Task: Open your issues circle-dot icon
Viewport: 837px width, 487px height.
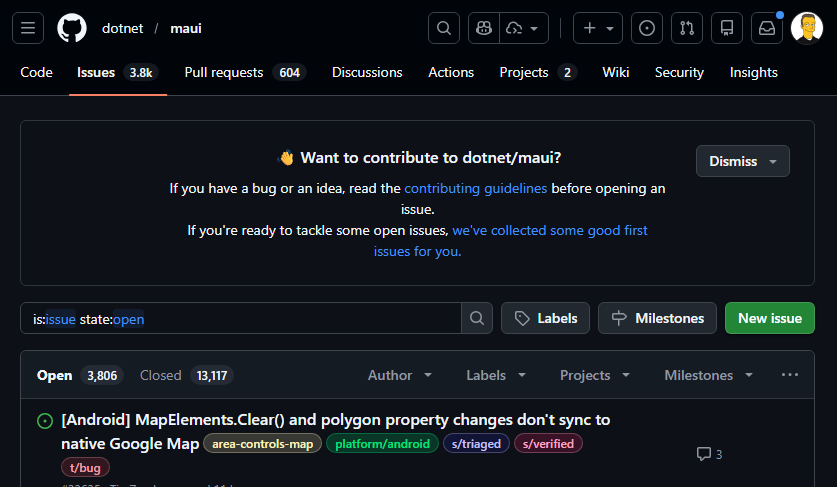Action: point(646,28)
